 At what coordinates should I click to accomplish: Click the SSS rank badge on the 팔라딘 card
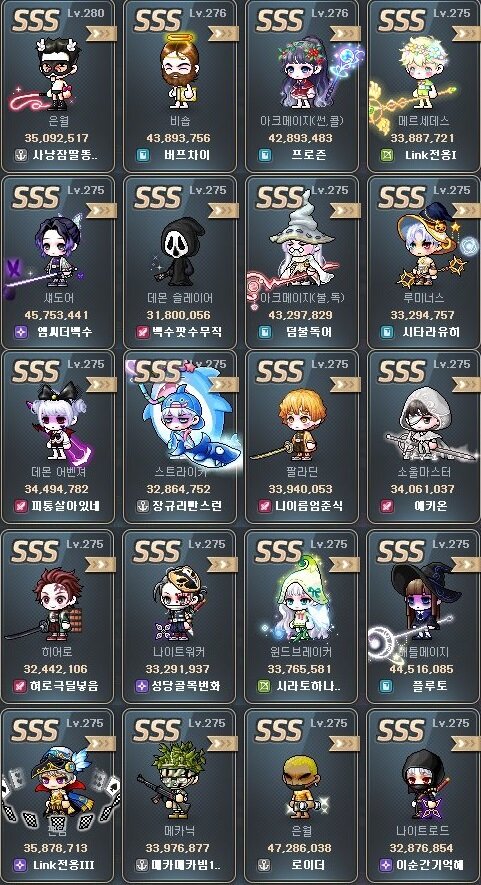click(x=281, y=373)
